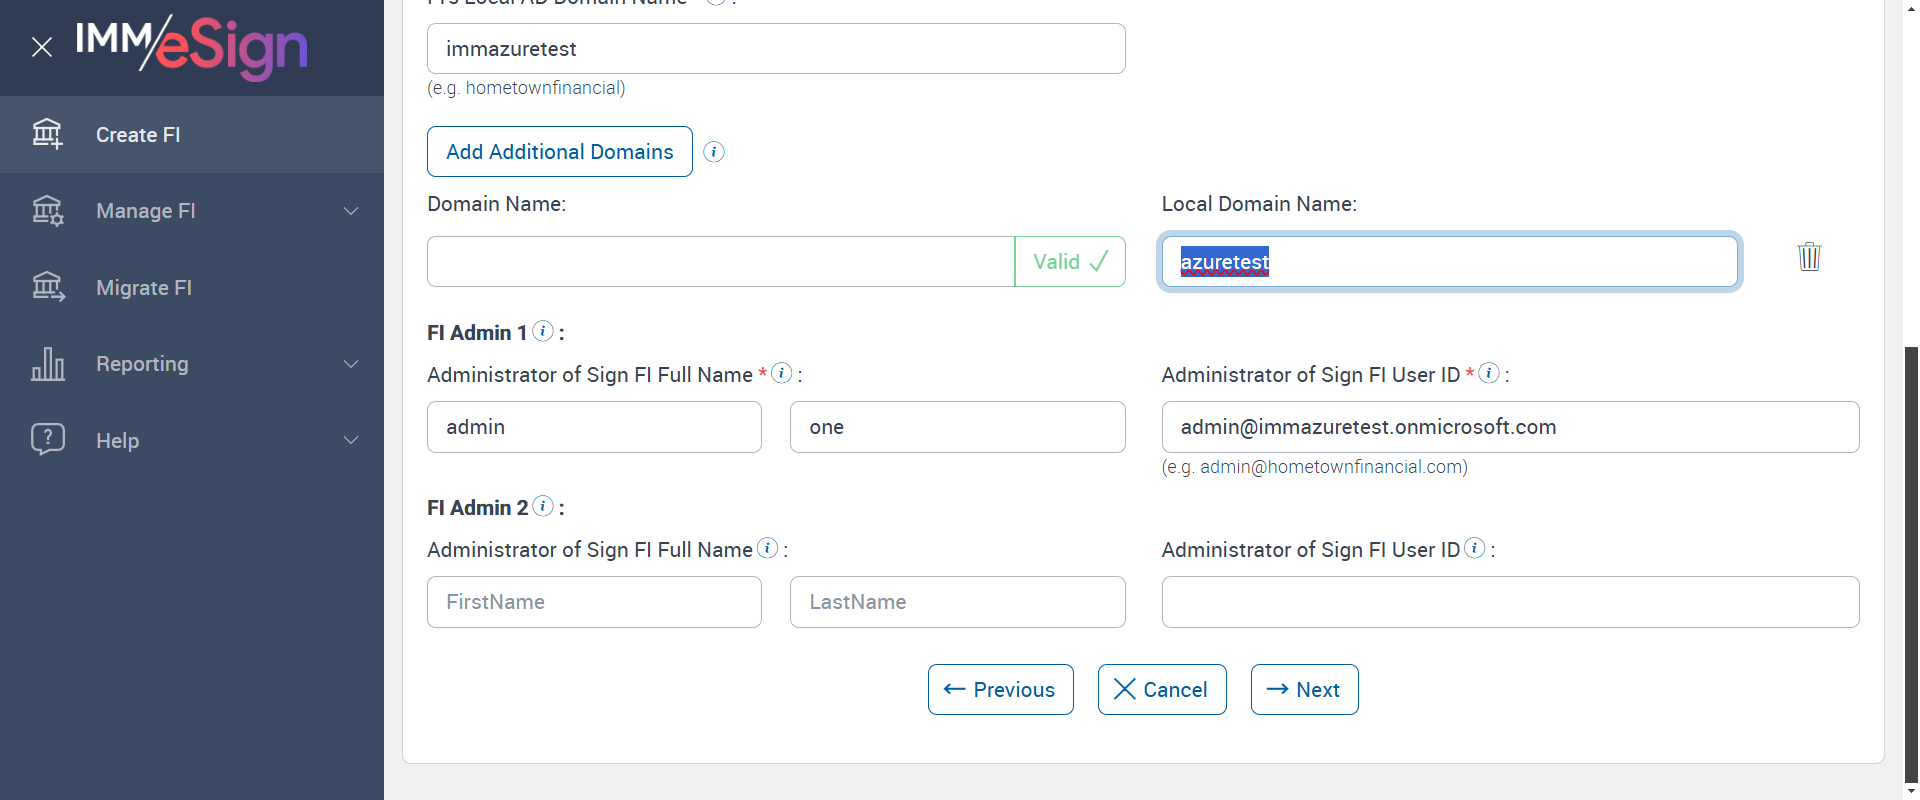Click the empty Domain Name input field

tap(720, 262)
